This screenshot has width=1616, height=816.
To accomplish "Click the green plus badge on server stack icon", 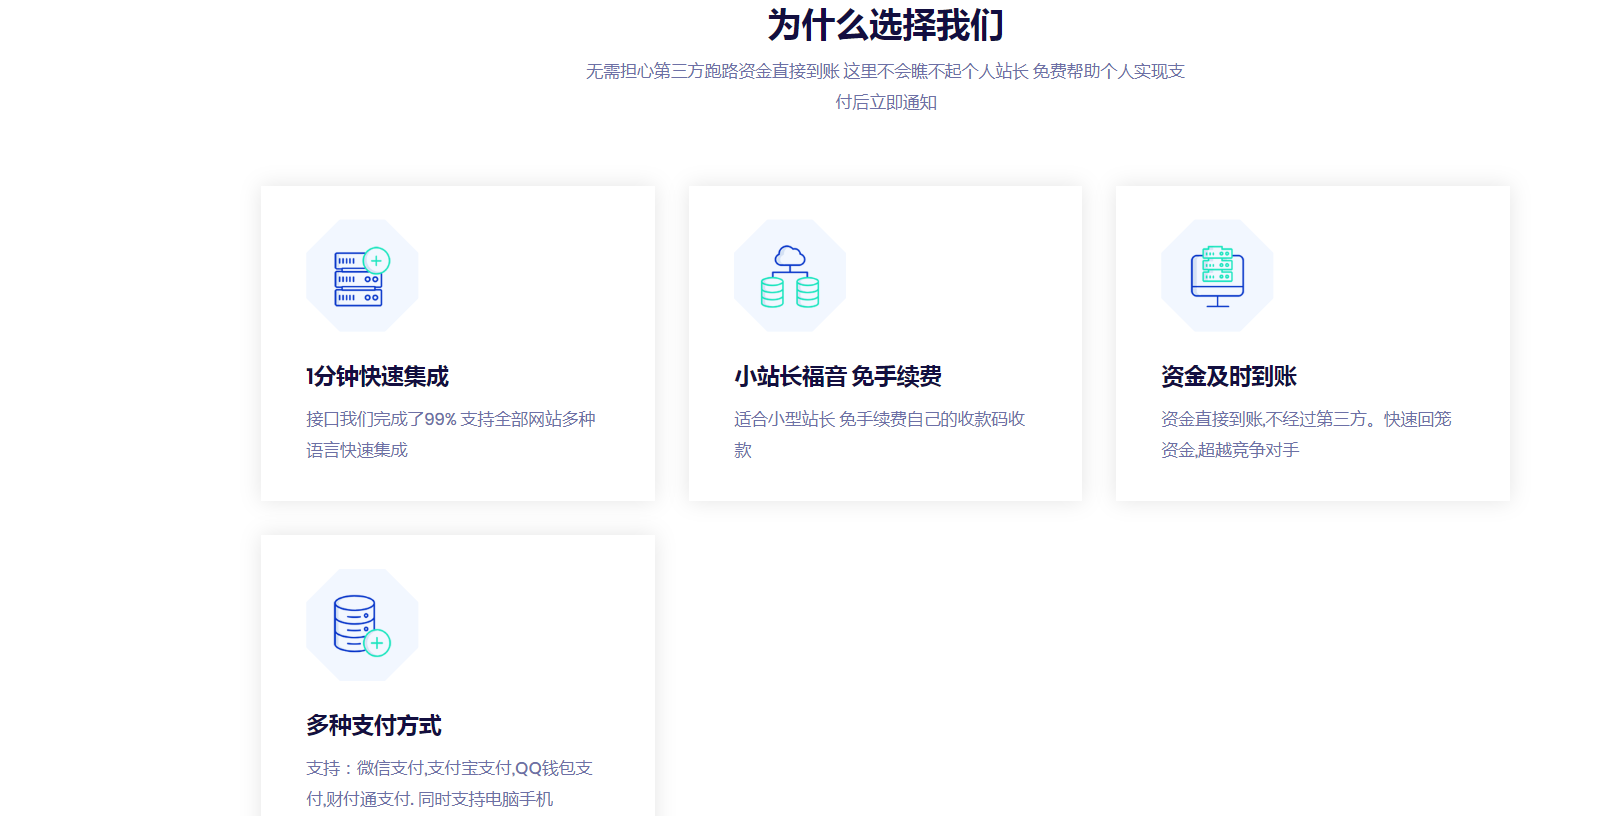I will pos(377,261).
